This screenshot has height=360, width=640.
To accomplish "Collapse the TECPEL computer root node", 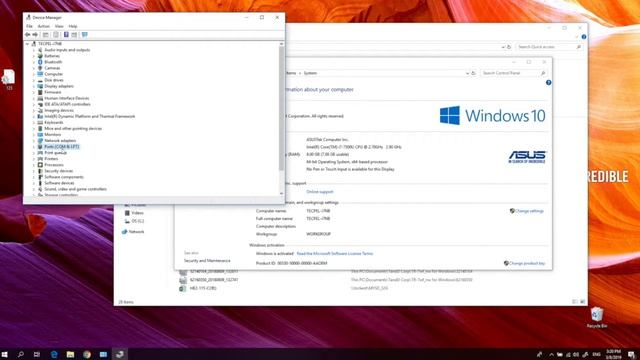I will tap(28, 44).
